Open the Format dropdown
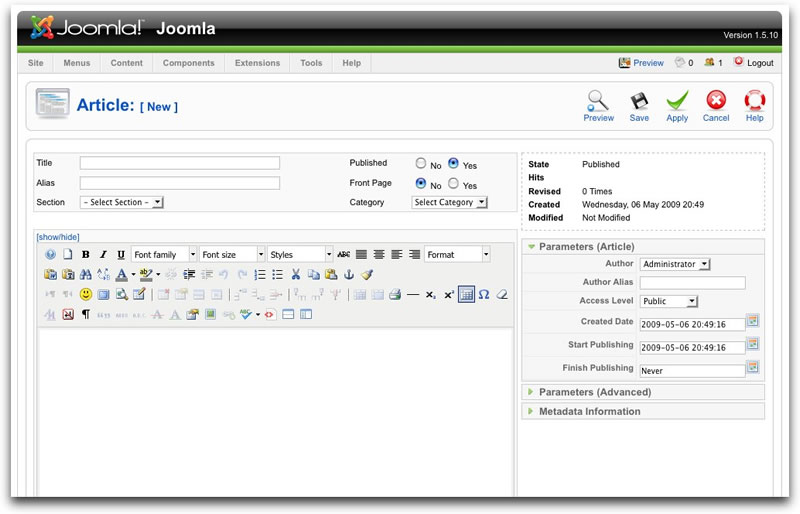The image size is (800, 514). click(x=457, y=254)
